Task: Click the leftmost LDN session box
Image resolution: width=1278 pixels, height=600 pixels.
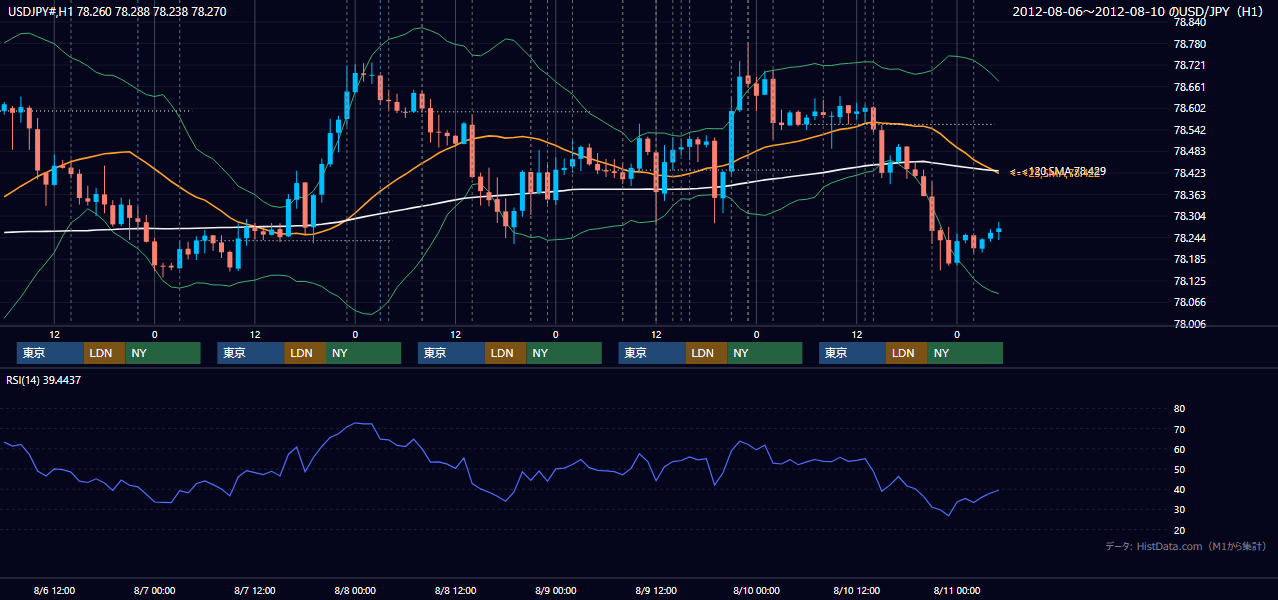Action: (104, 353)
